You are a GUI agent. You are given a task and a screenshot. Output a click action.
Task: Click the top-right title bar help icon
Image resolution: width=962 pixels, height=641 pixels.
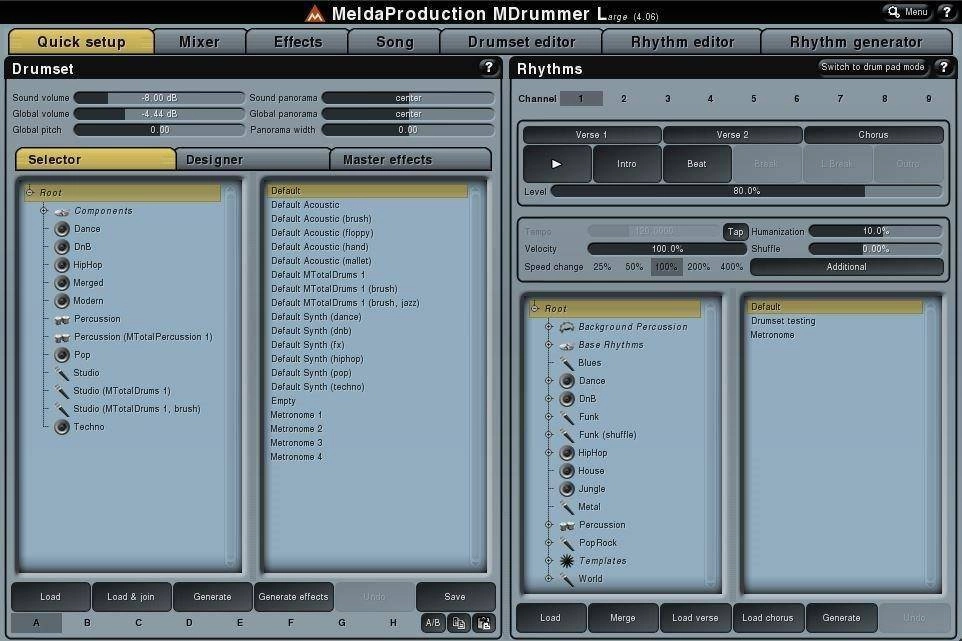pos(948,12)
